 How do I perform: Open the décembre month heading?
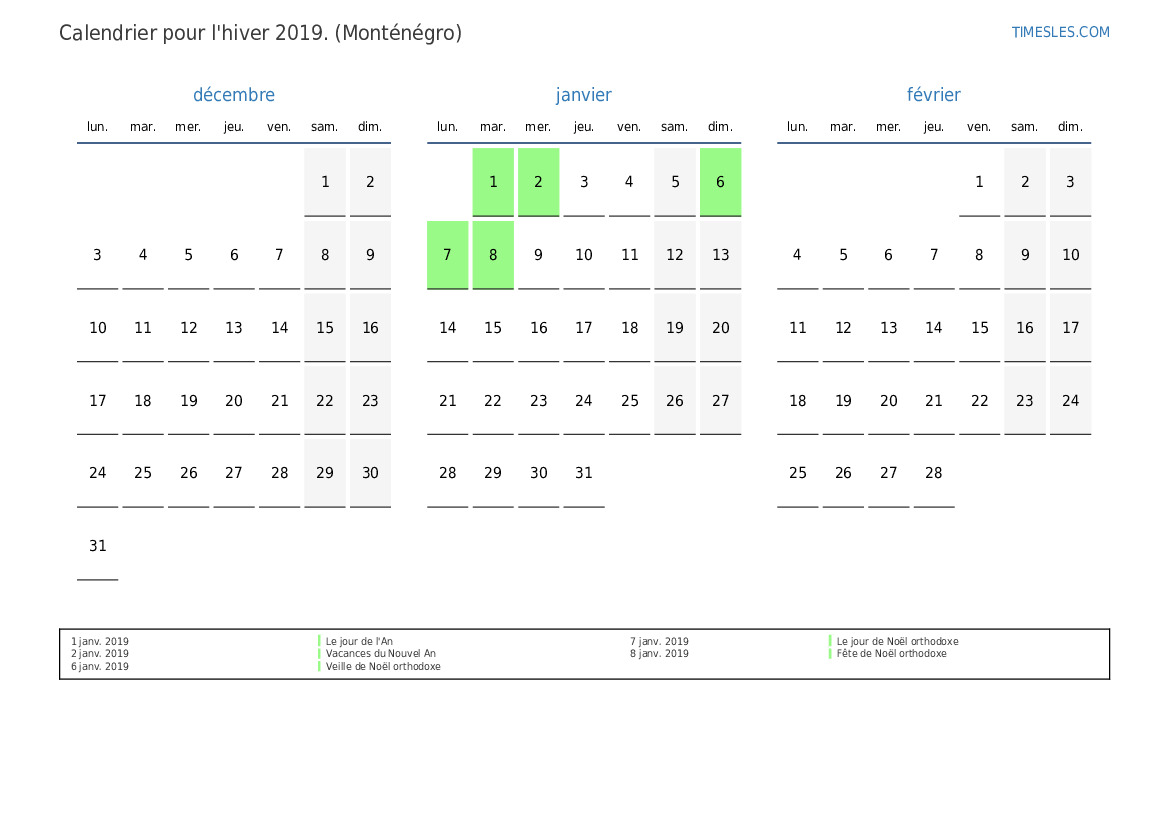234,95
